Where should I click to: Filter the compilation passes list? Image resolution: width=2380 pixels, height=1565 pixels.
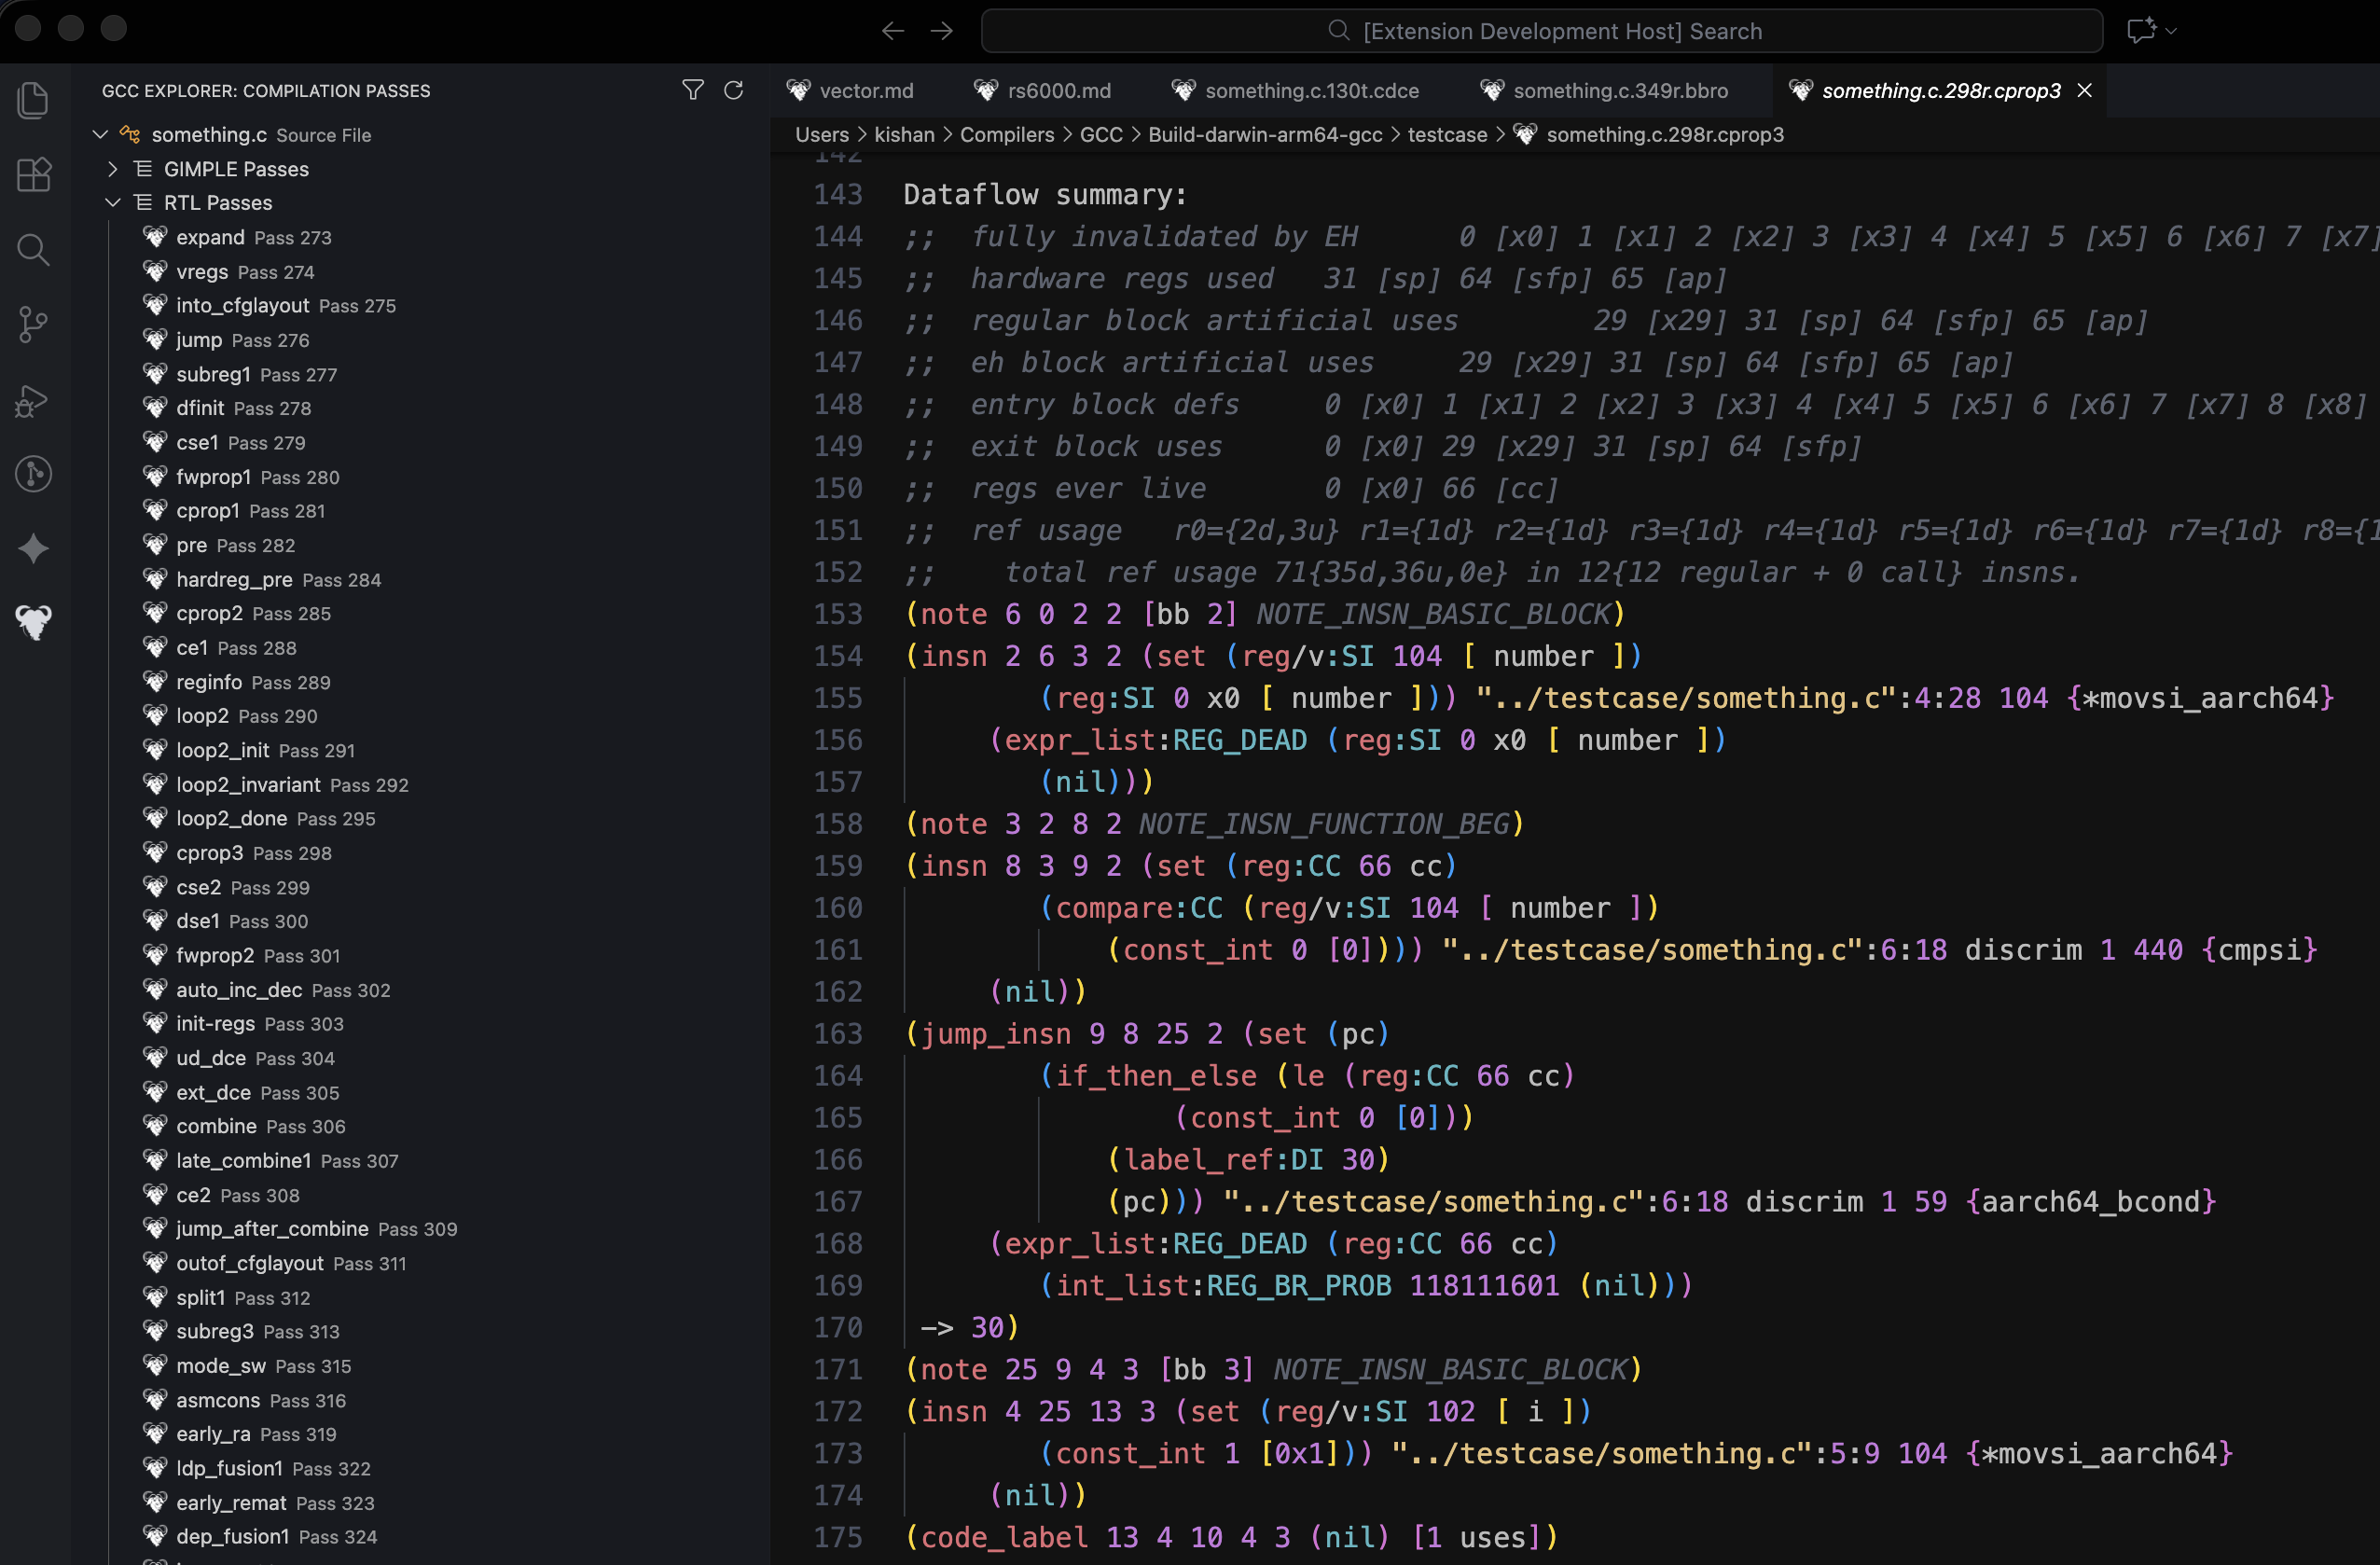tap(692, 90)
